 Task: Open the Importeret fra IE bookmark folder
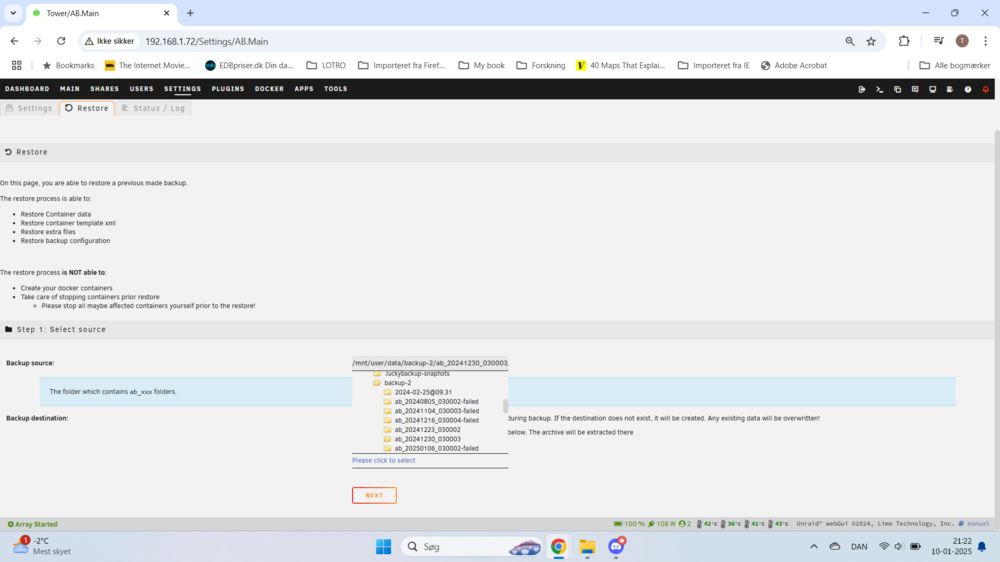(x=714, y=65)
